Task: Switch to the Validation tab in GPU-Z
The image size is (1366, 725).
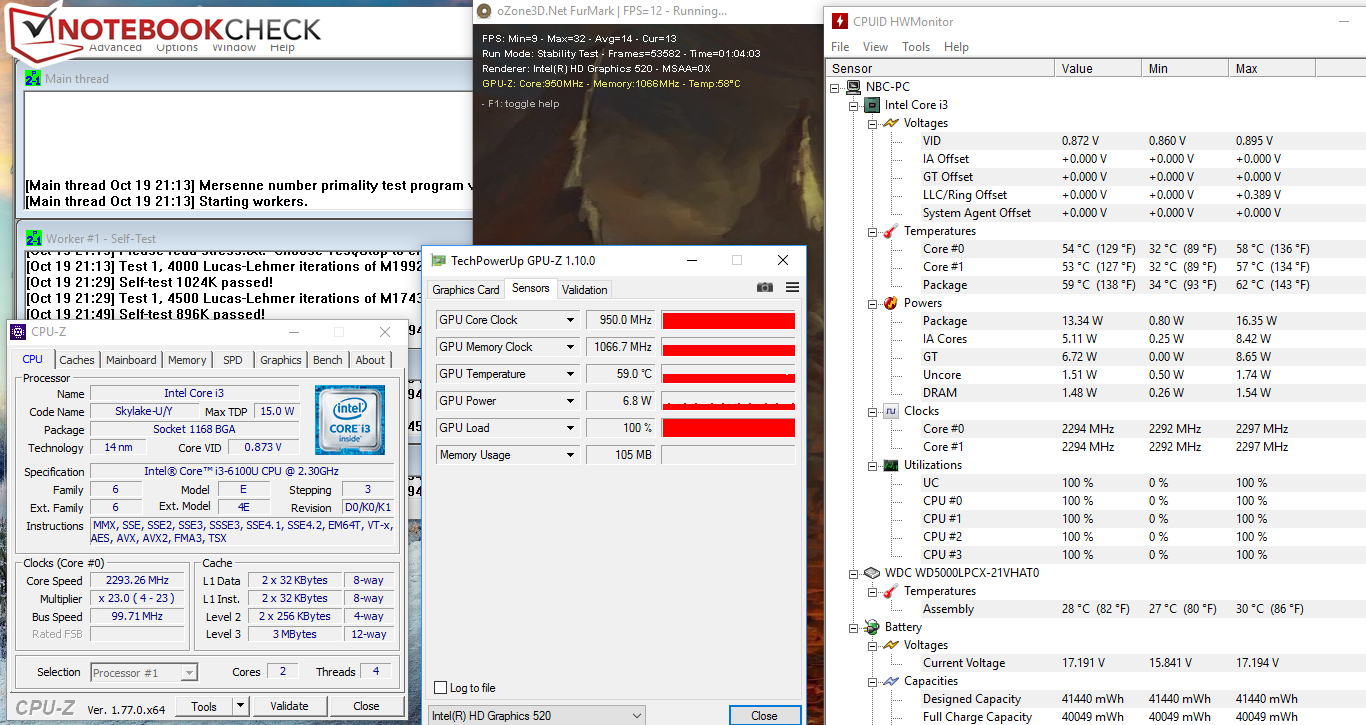Action: (585, 290)
